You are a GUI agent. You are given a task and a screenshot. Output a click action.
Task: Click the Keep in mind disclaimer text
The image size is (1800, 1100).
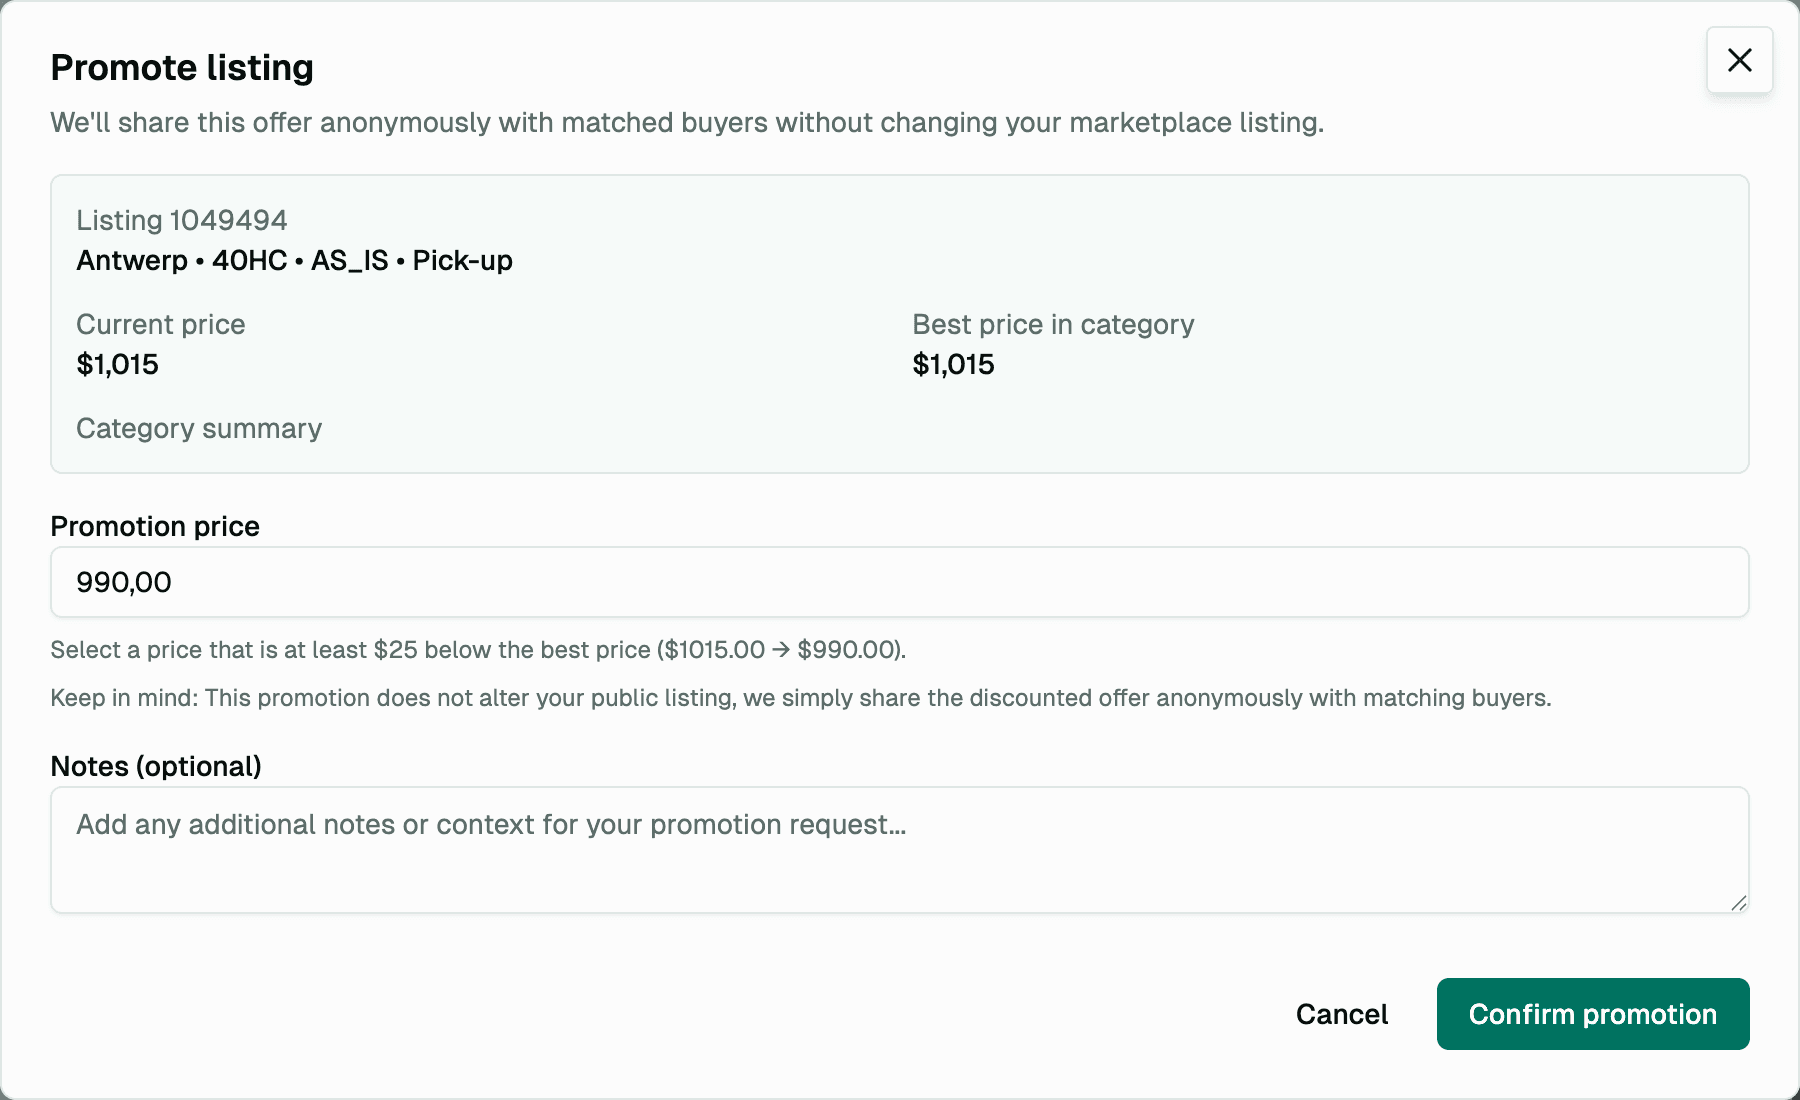(800, 698)
